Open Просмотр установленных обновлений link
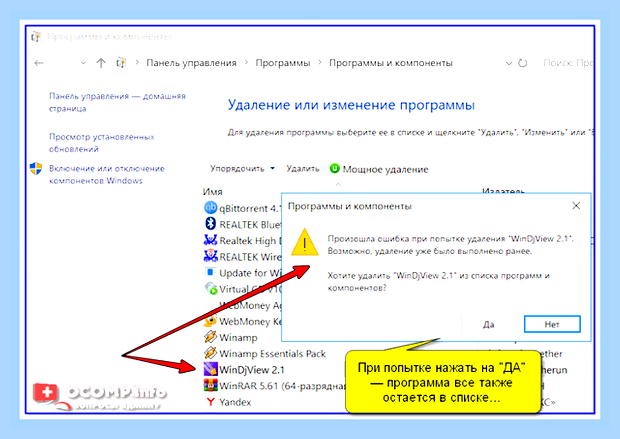Screen dimensions: 620x439 point(101,143)
